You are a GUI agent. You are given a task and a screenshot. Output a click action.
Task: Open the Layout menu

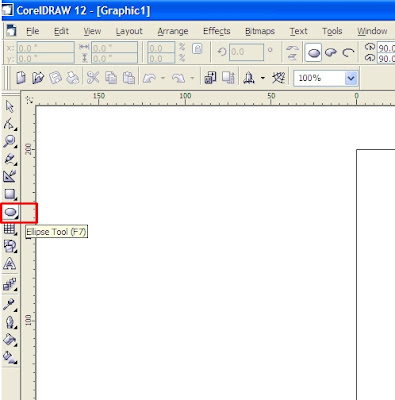tap(129, 31)
